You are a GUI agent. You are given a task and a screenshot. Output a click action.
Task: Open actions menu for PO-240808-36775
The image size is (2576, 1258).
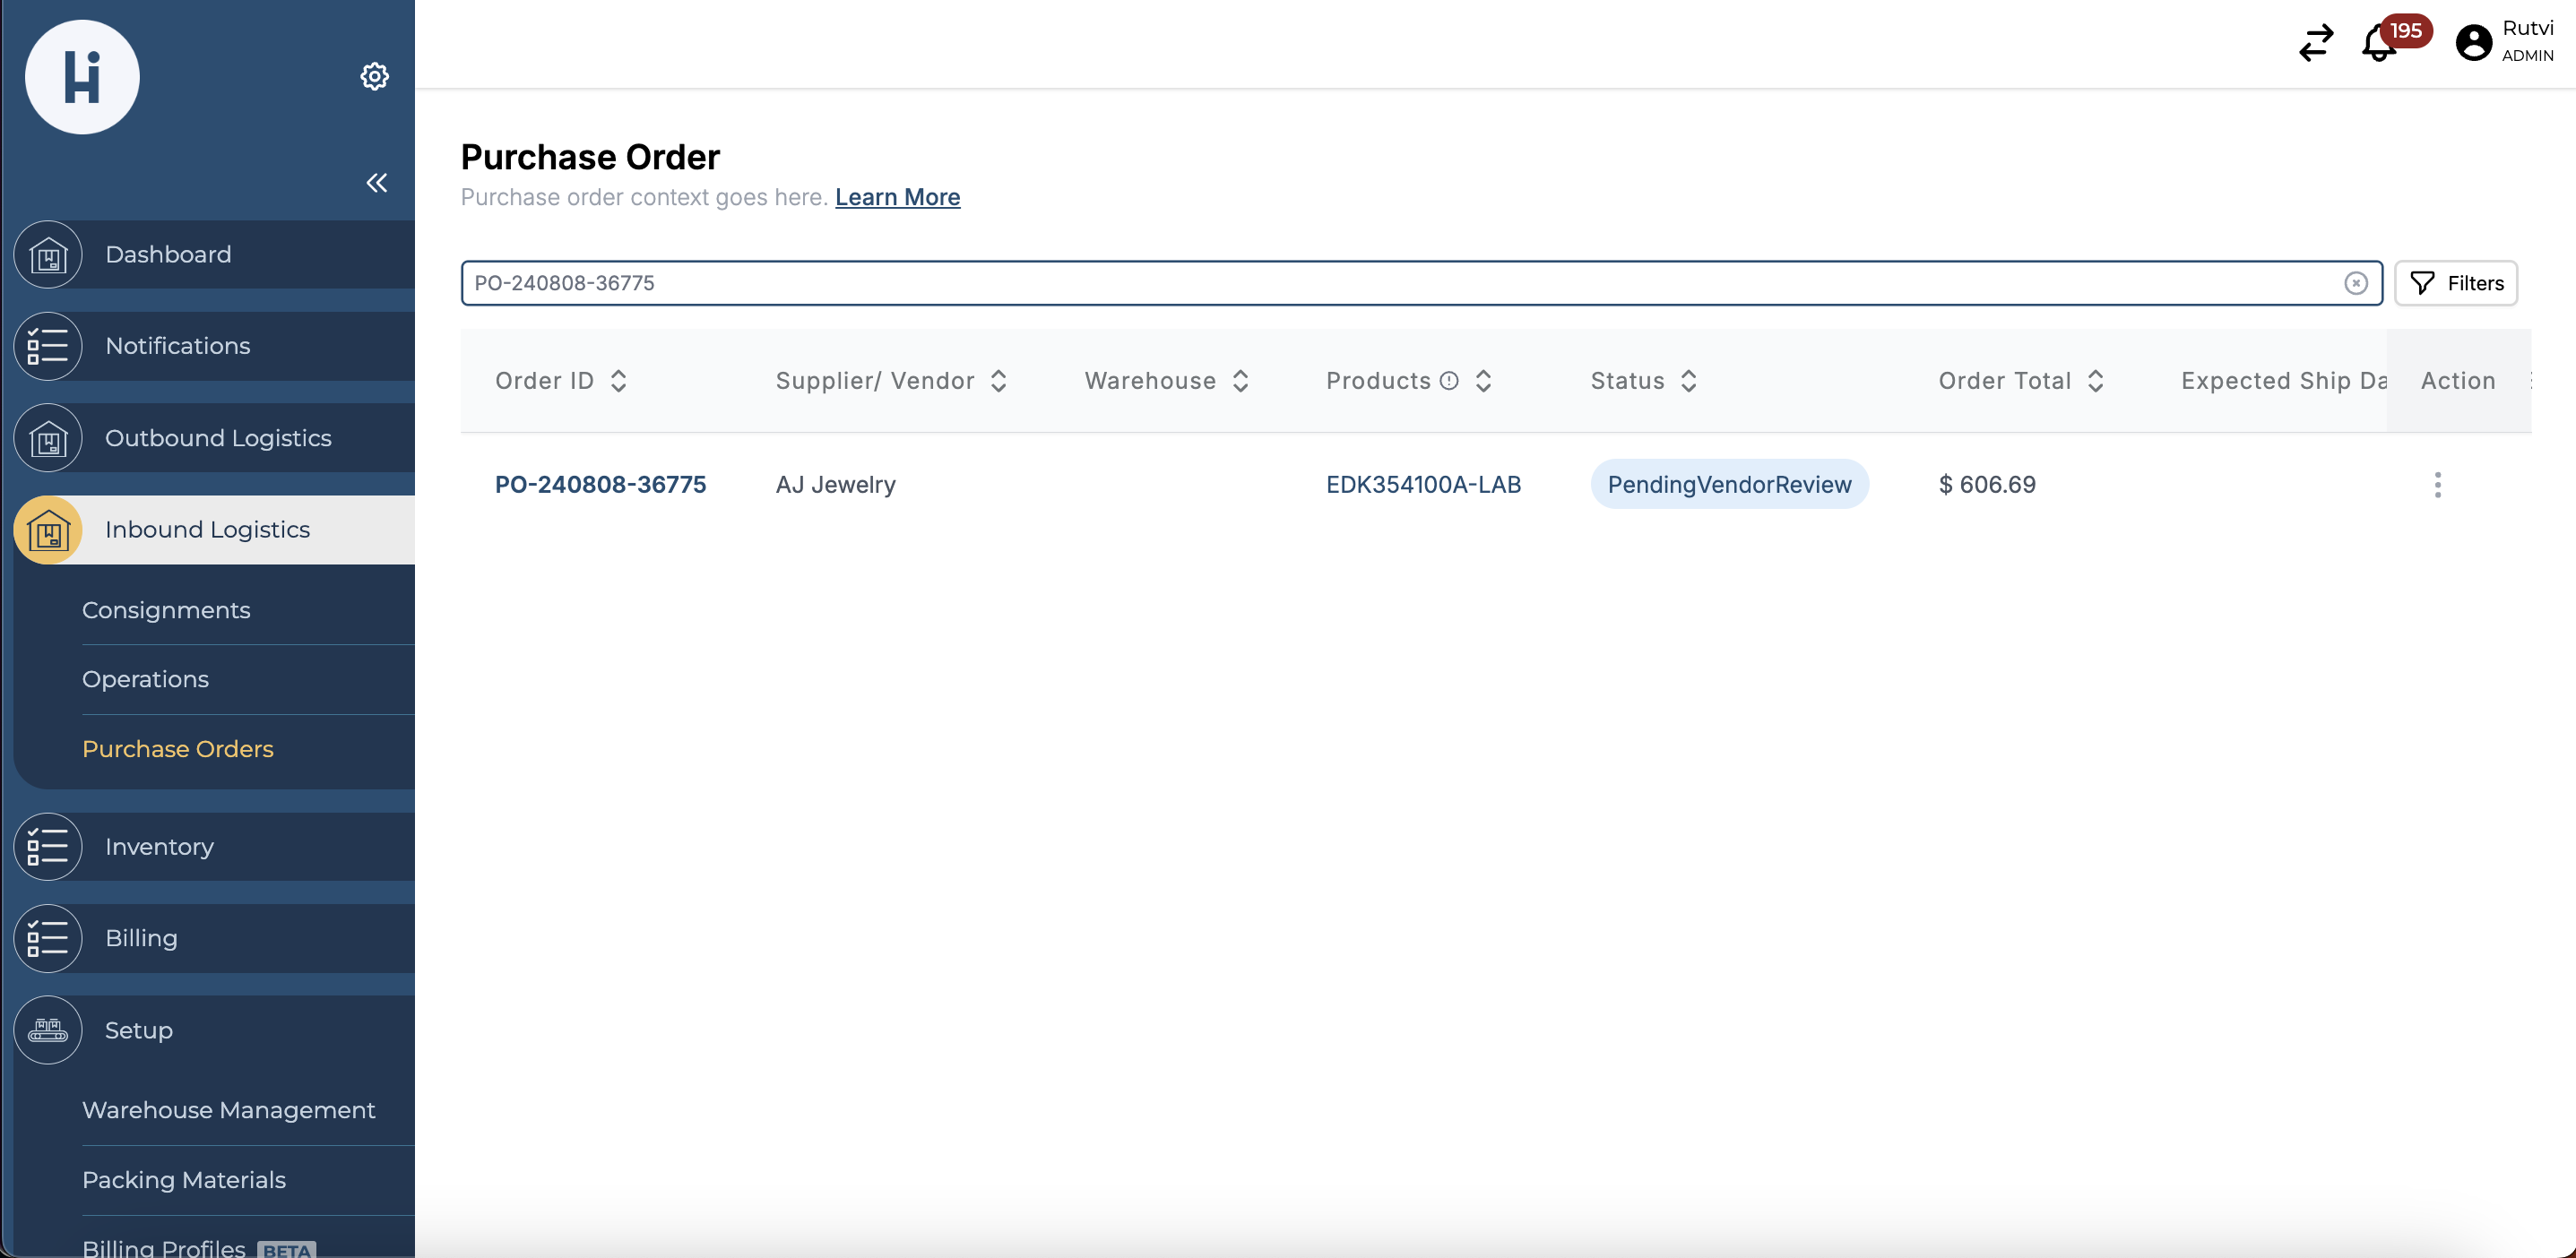[2437, 484]
